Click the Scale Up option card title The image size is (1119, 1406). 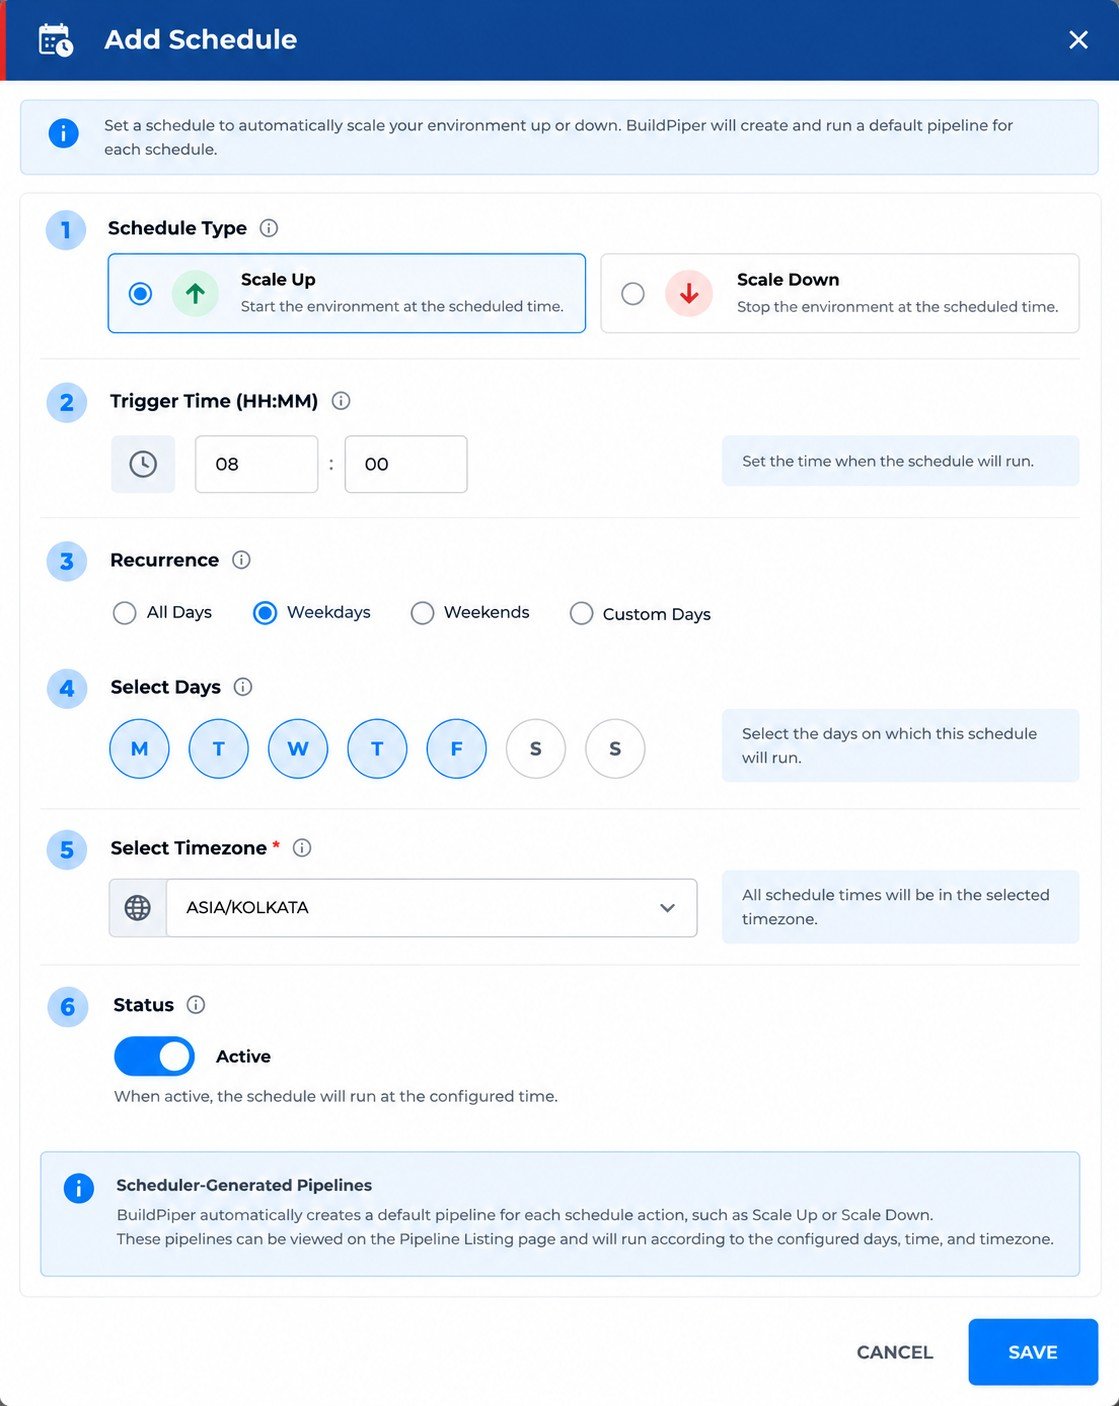coord(278,280)
